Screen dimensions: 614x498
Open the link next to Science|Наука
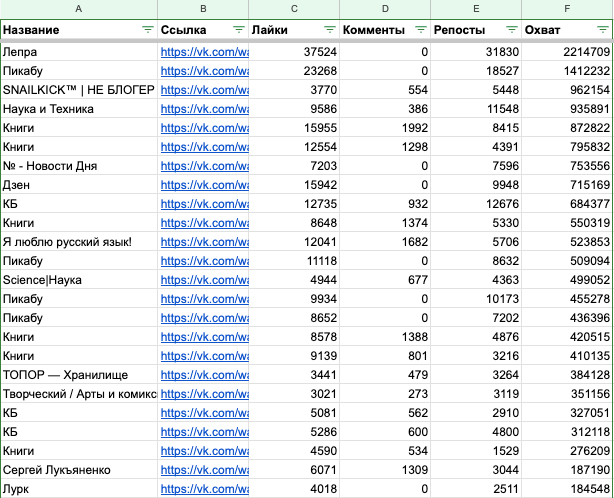click(204, 280)
